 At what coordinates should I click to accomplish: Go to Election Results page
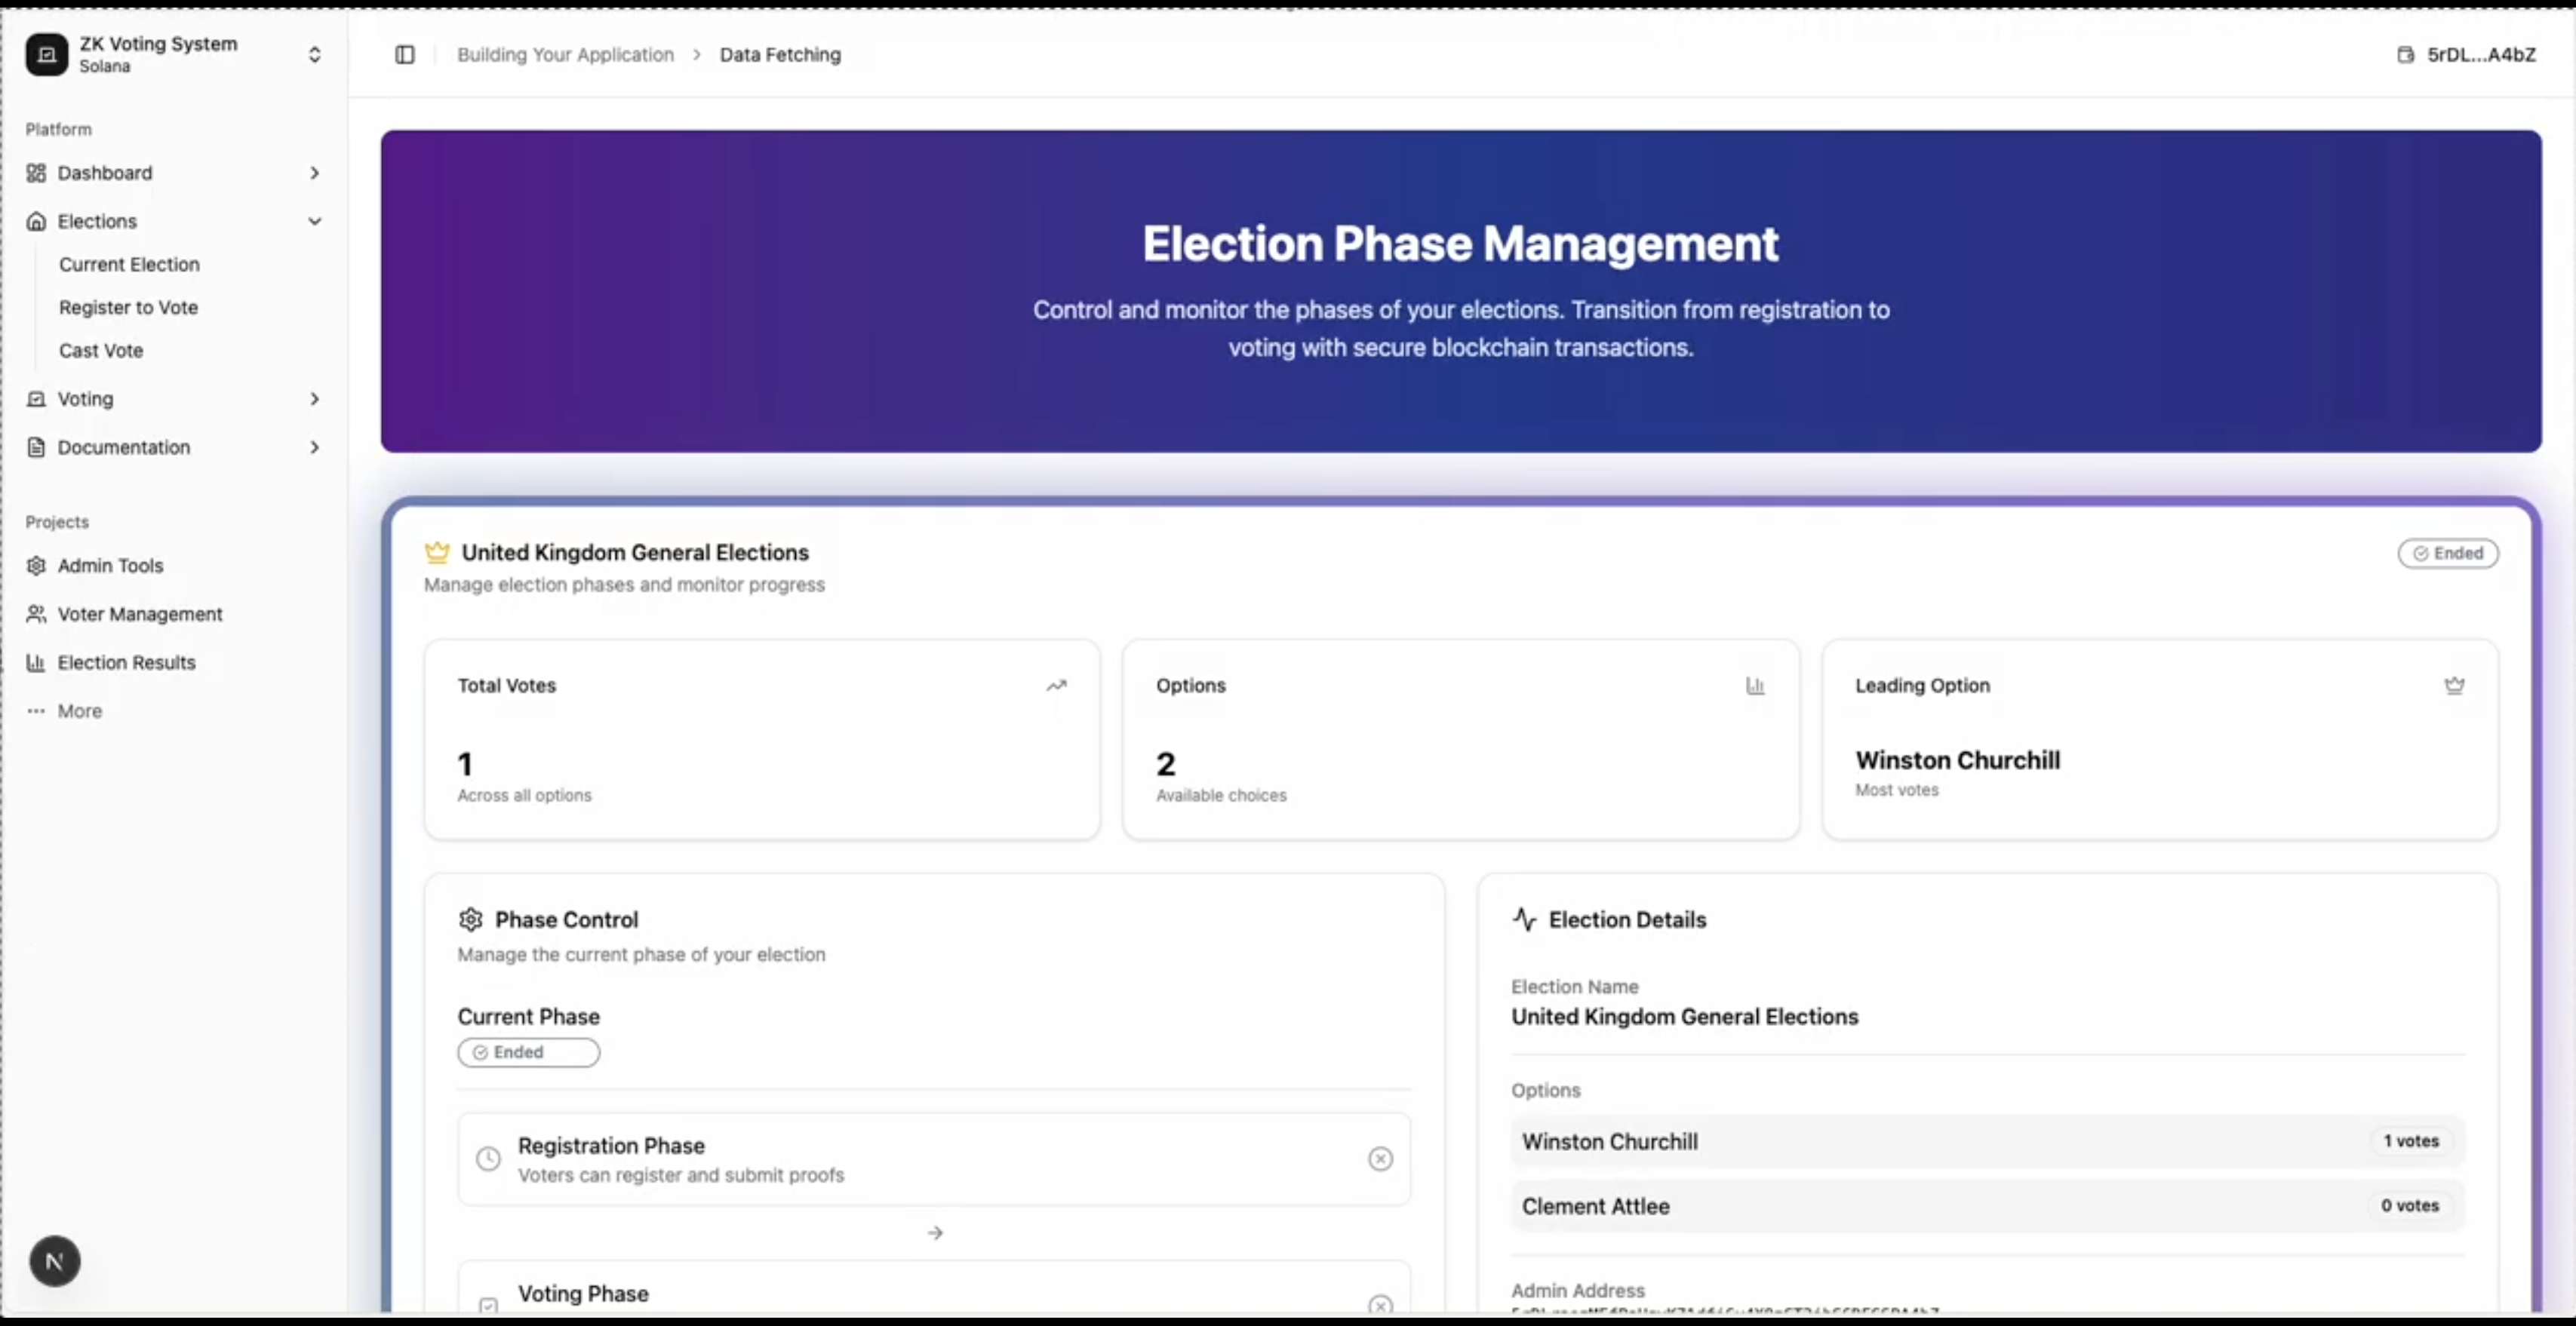point(126,662)
